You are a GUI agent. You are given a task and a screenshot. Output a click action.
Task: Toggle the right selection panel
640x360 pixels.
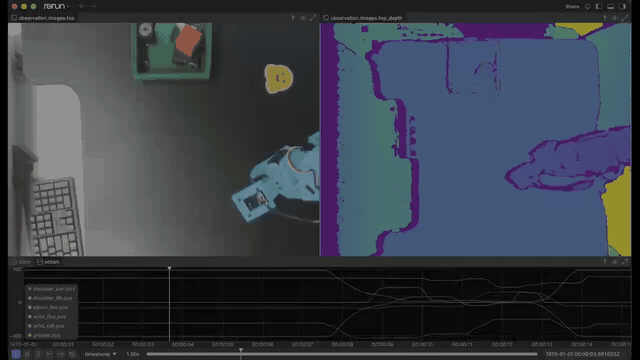[622, 7]
